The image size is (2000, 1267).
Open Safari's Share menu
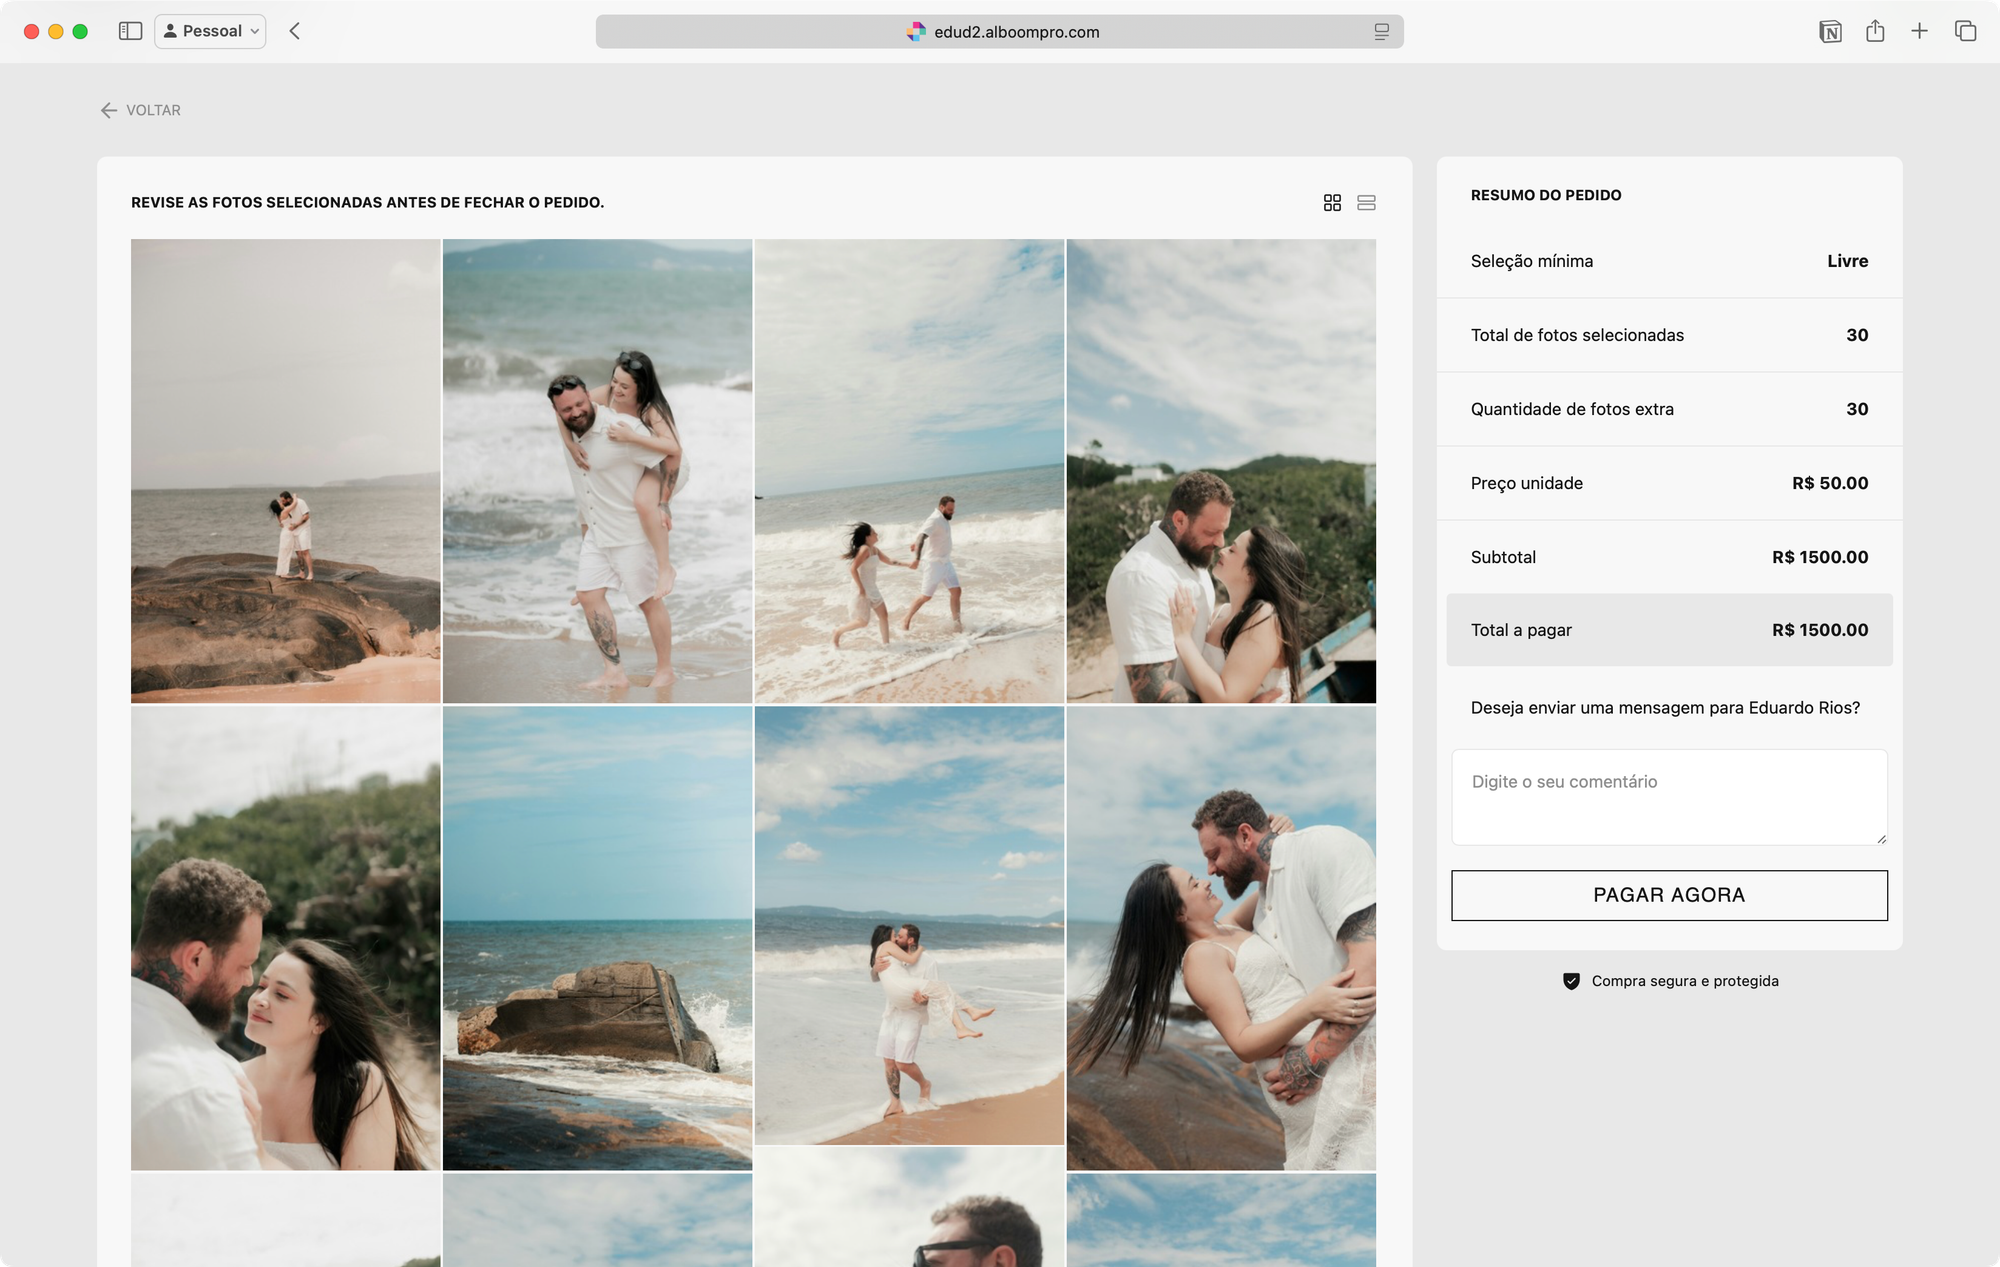coord(1875,31)
